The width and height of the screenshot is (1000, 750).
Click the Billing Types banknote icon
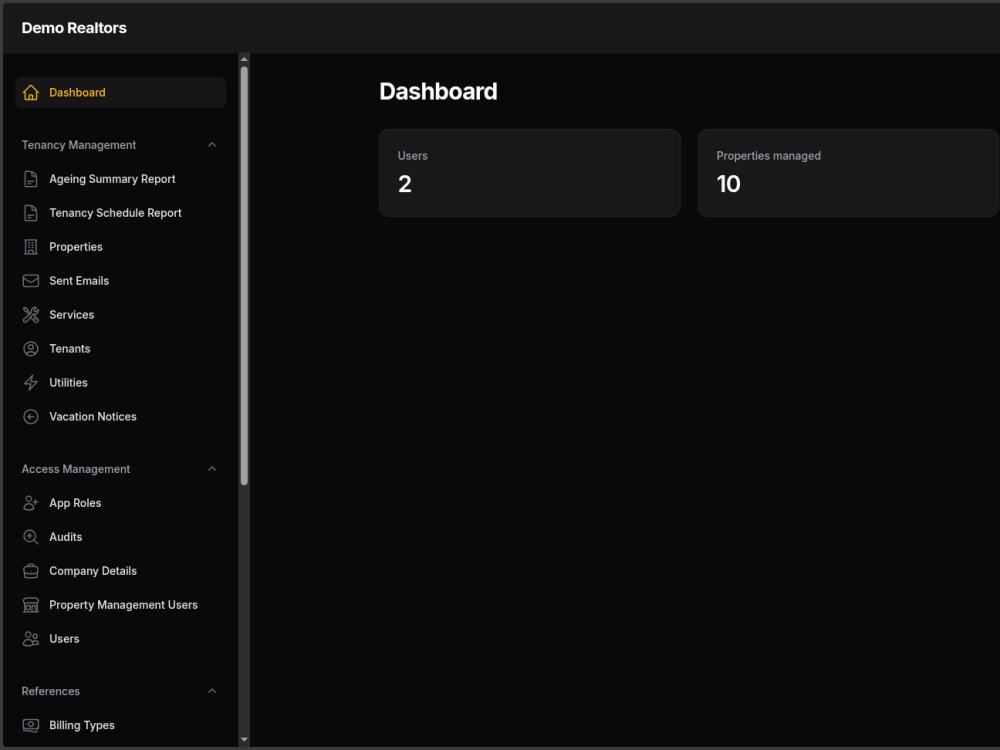pyautogui.click(x=31, y=725)
